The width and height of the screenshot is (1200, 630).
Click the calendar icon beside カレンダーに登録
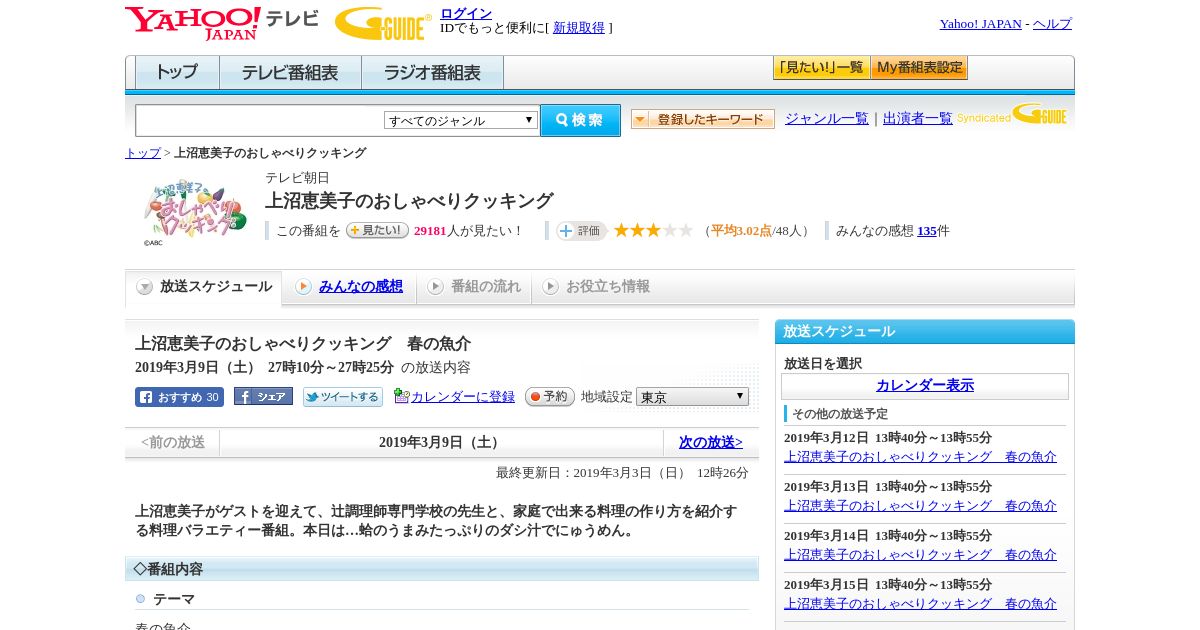(402, 396)
